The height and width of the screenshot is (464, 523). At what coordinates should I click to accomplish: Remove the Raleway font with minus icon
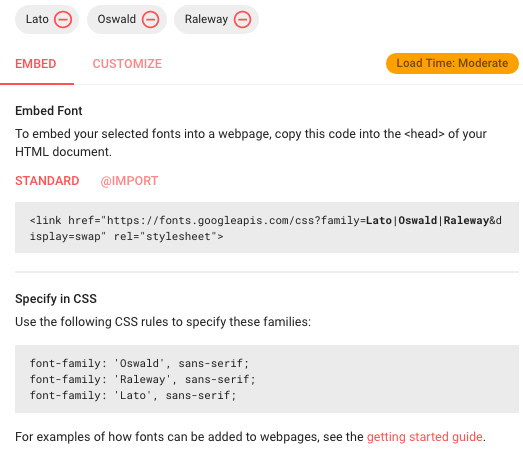242,19
